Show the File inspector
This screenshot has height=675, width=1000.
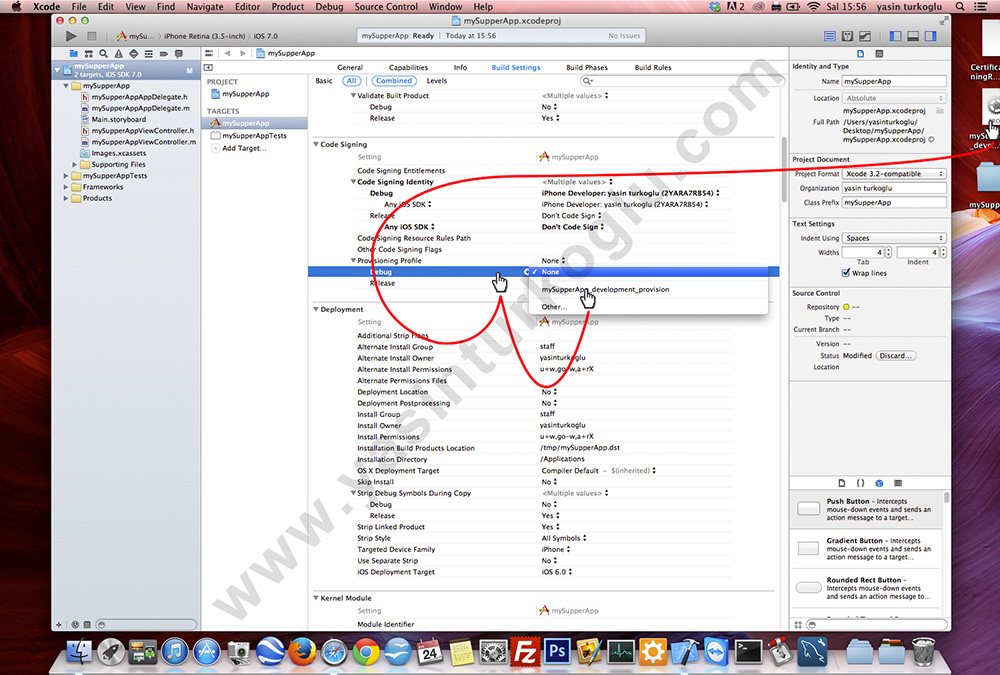point(860,54)
